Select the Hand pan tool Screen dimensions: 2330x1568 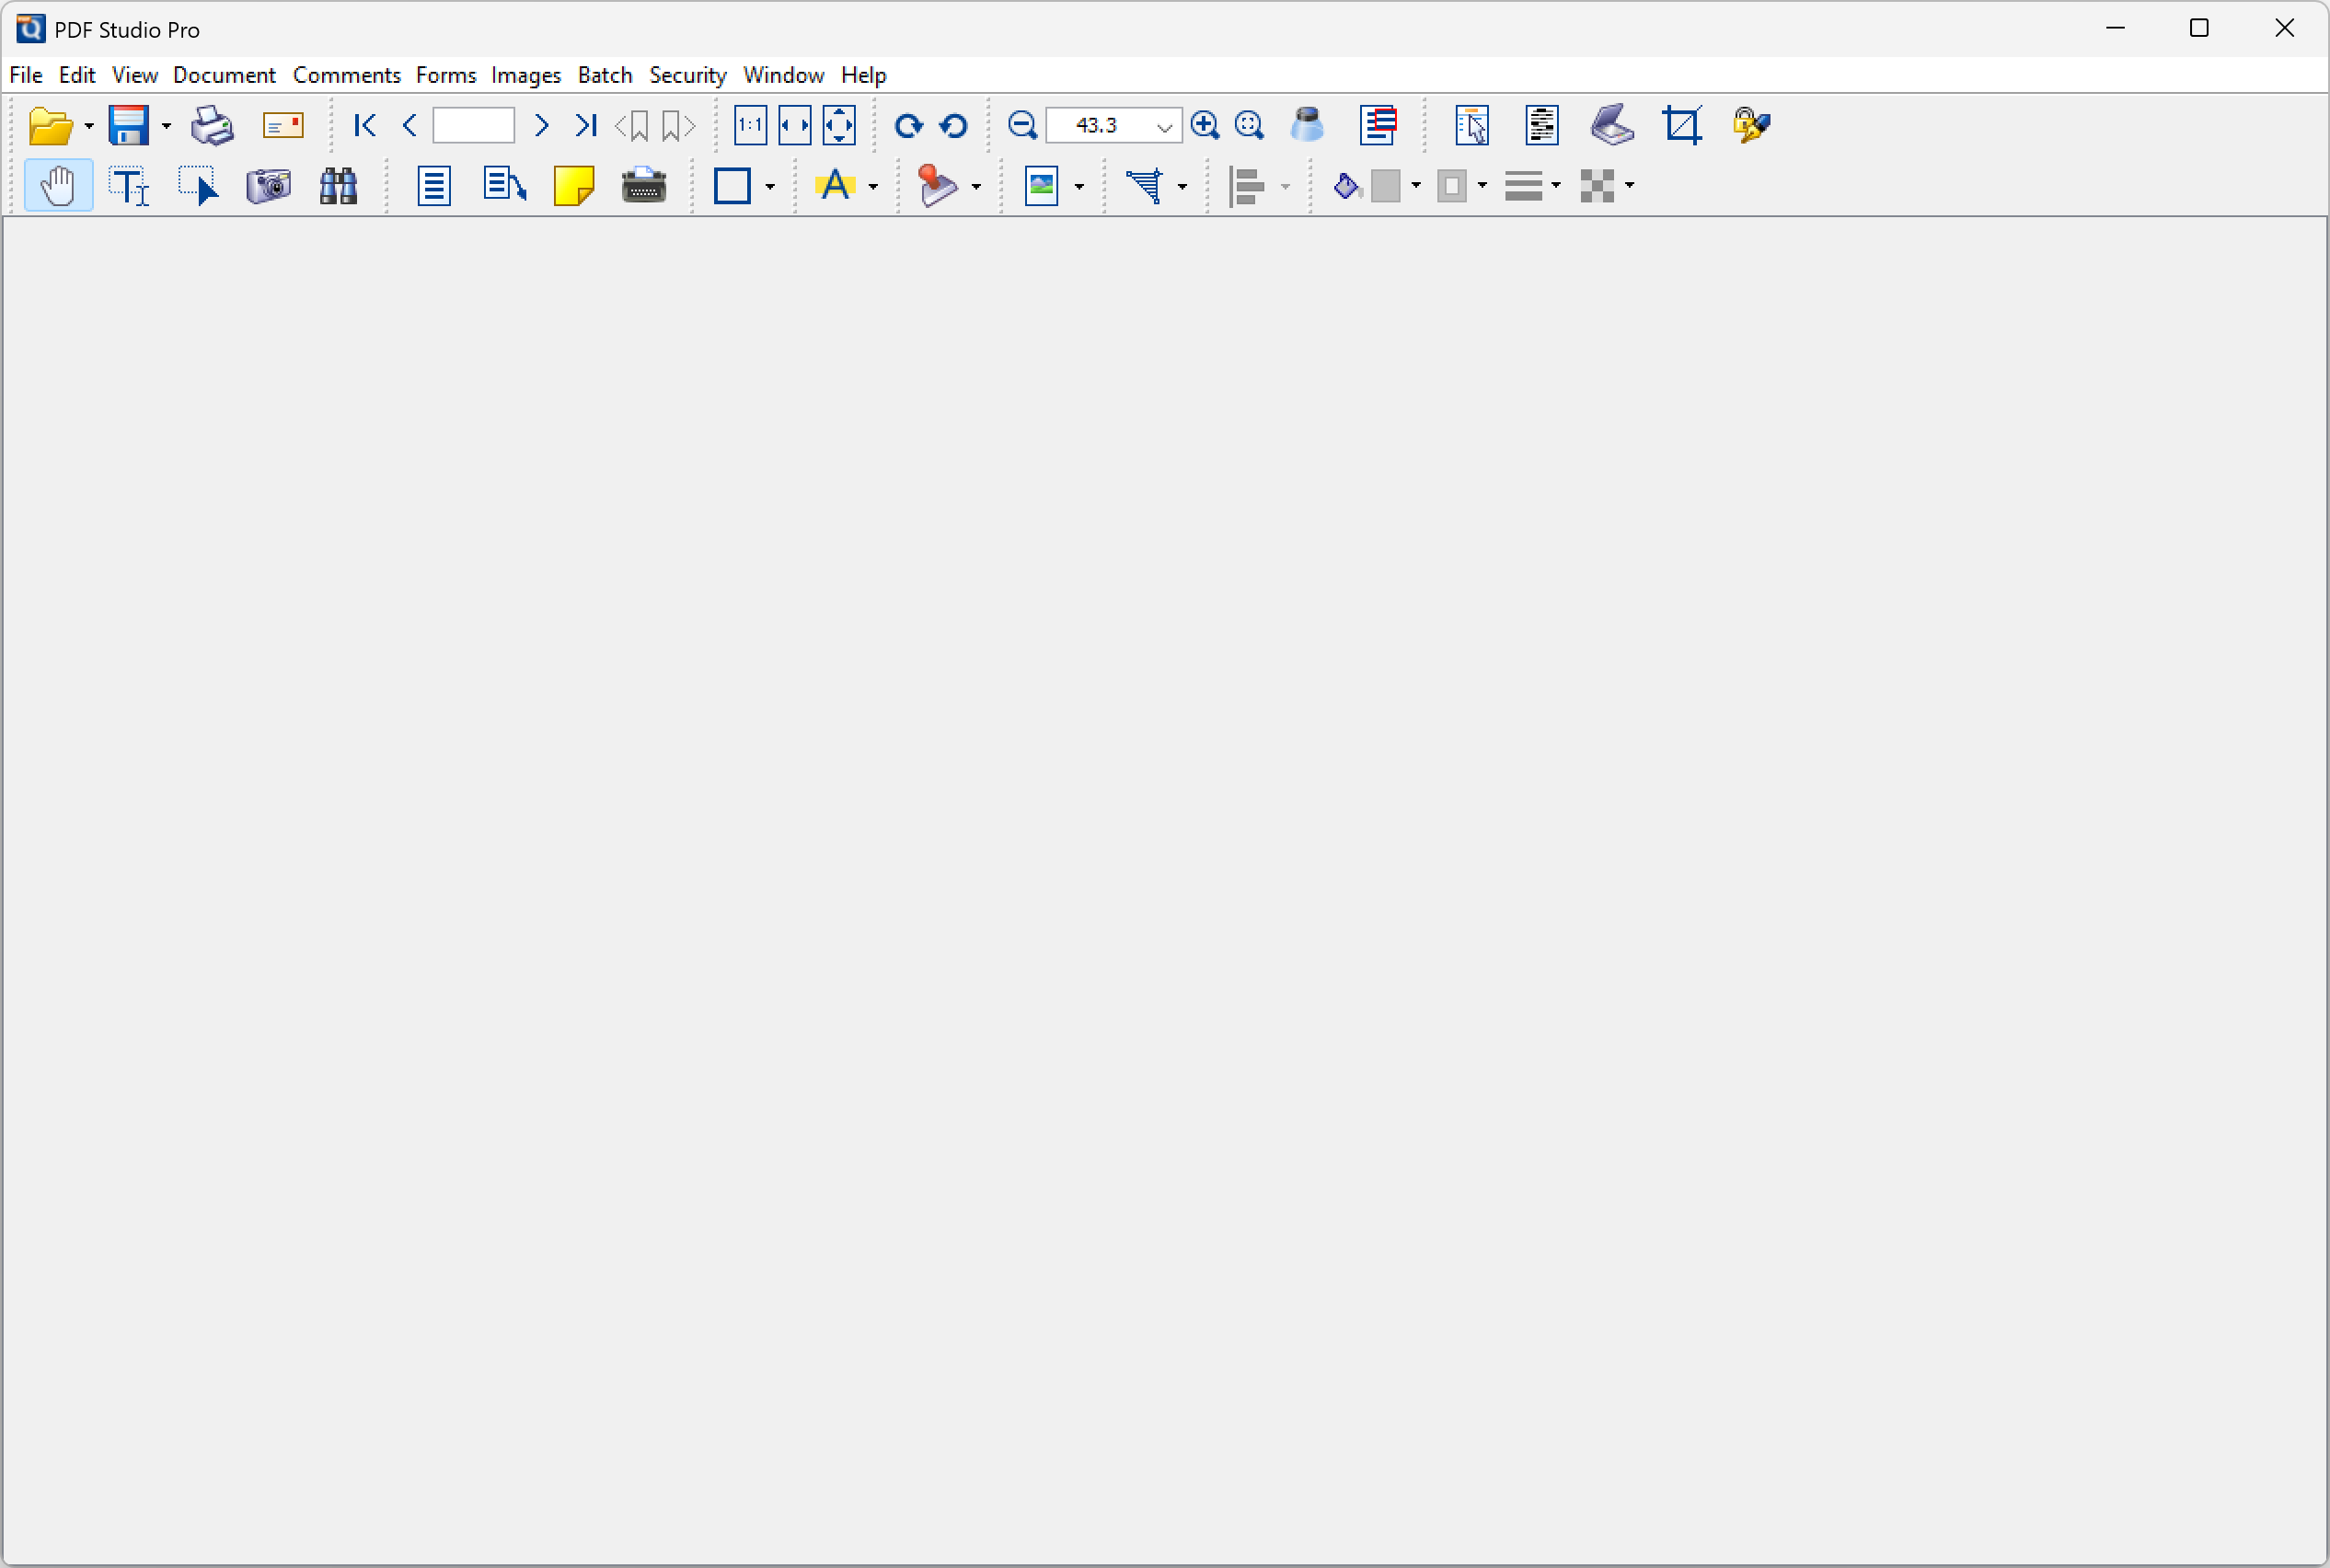(57, 186)
